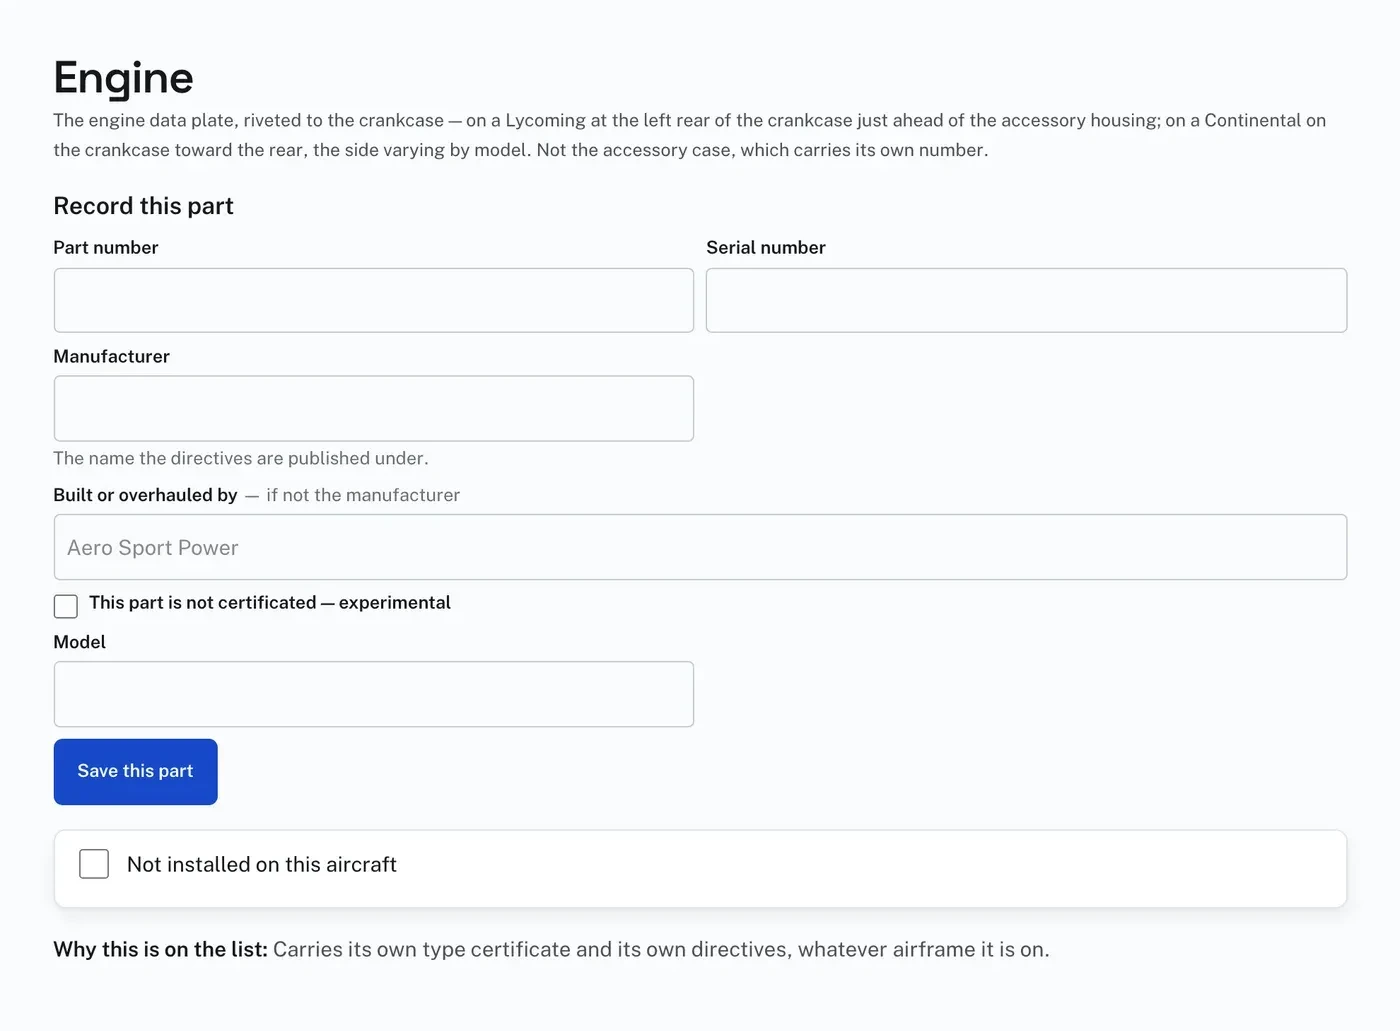Click the Engine heading
This screenshot has height=1031, width=1400.
[x=123, y=78]
